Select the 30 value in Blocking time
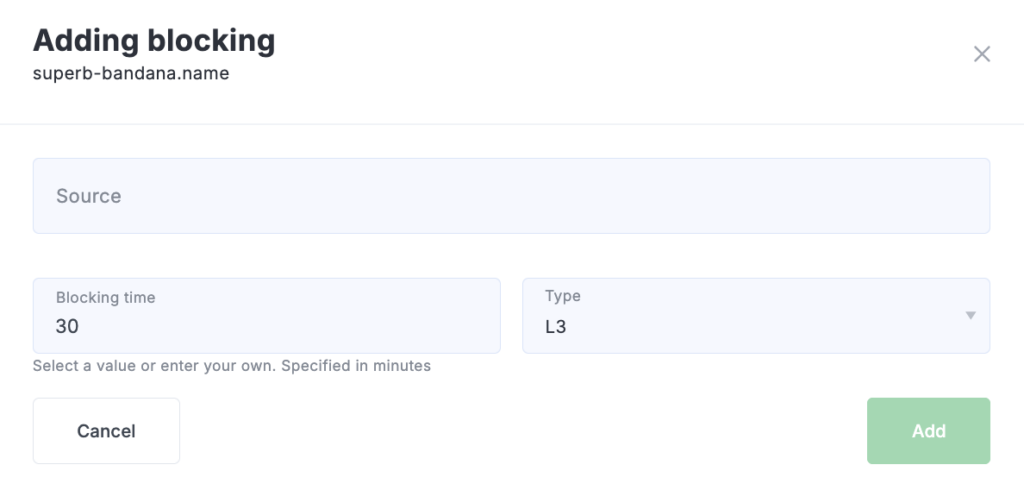Screen dimensions: 1024x490 [x=68, y=327]
